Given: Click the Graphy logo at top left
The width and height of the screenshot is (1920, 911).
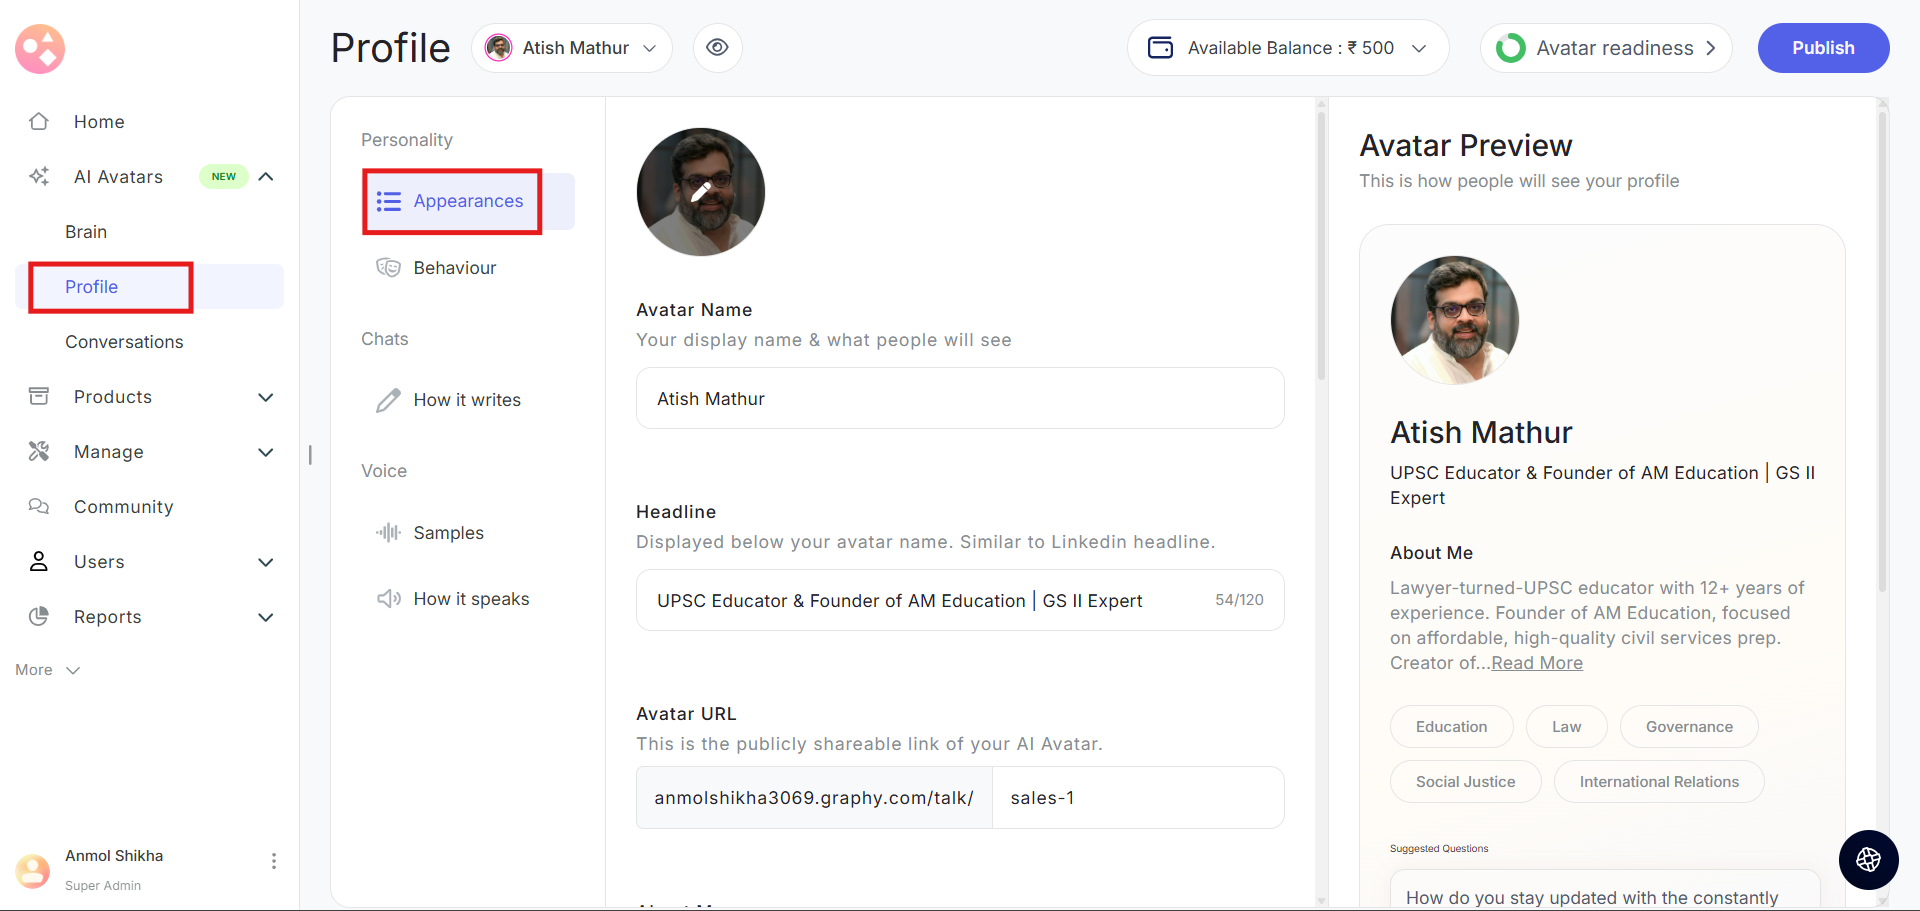Looking at the screenshot, I should tap(40, 49).
